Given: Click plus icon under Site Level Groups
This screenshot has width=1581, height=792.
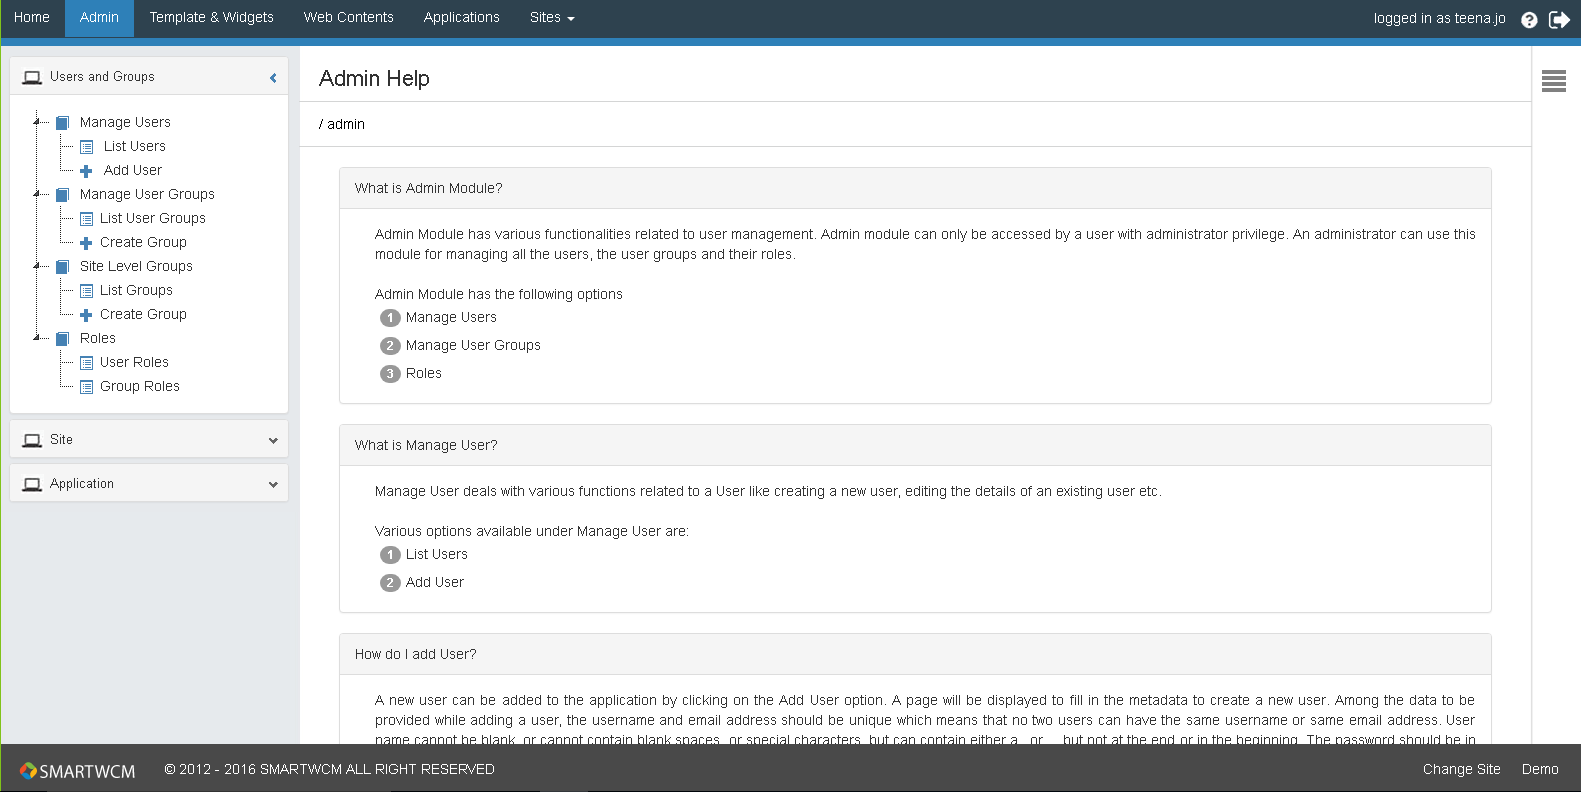Looking at the screenshot, I should click(86, 315).
